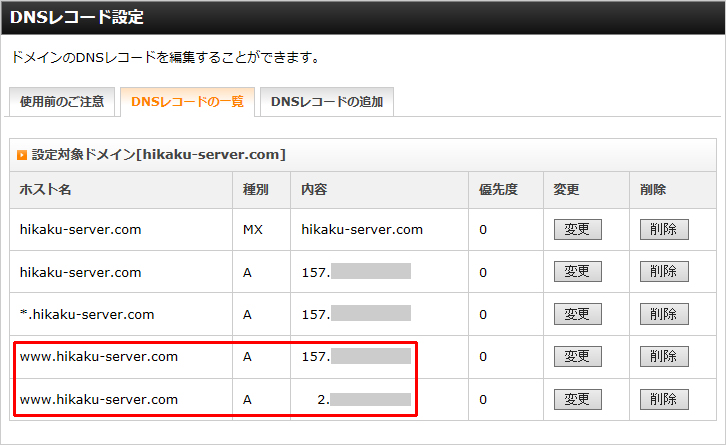This screenshot has width=726, height=445.
Task: Delete the MX record with 削除
Action: (x=664, y=229)
